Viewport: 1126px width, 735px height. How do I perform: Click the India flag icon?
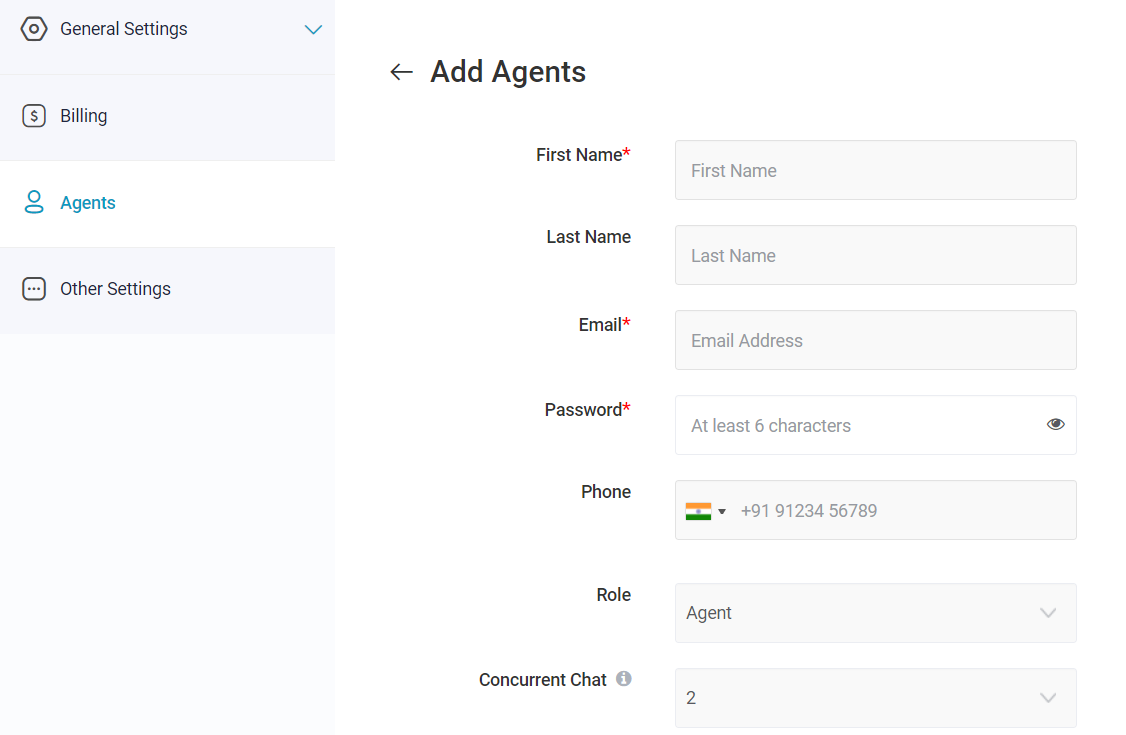(x=698, y=511)
